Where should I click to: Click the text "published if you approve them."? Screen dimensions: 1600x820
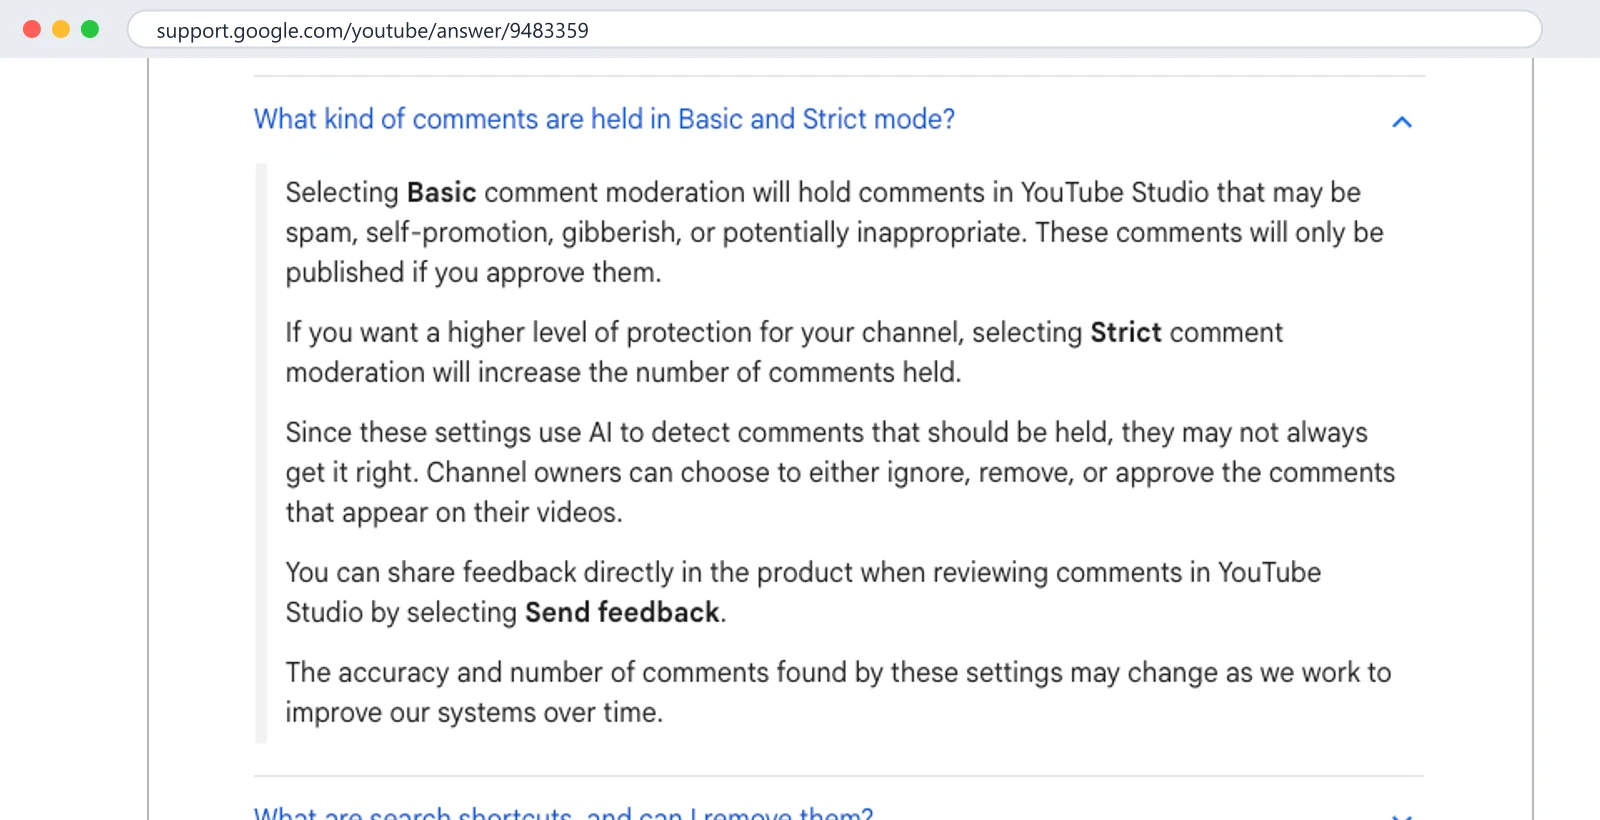click(x=473, y=272)
